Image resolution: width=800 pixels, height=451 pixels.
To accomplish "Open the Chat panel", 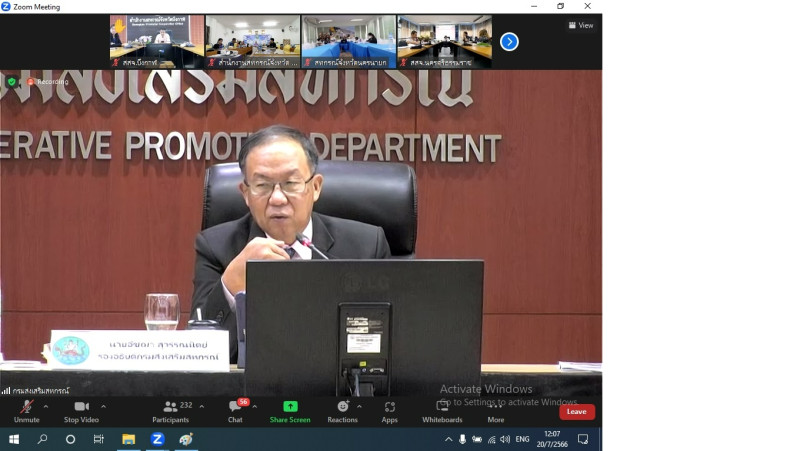I will point(235,411).
